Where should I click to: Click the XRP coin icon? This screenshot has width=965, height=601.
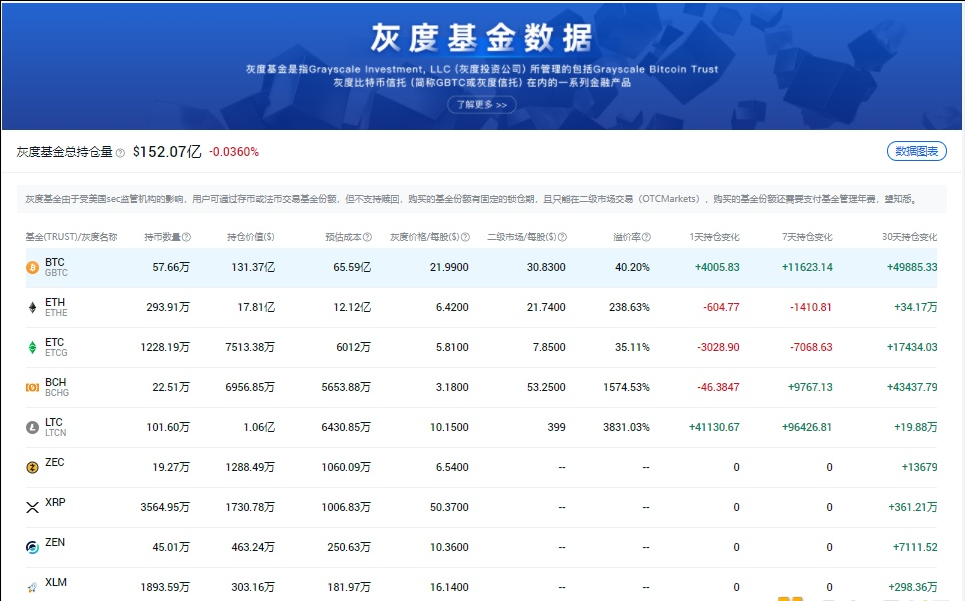[32, 507]
